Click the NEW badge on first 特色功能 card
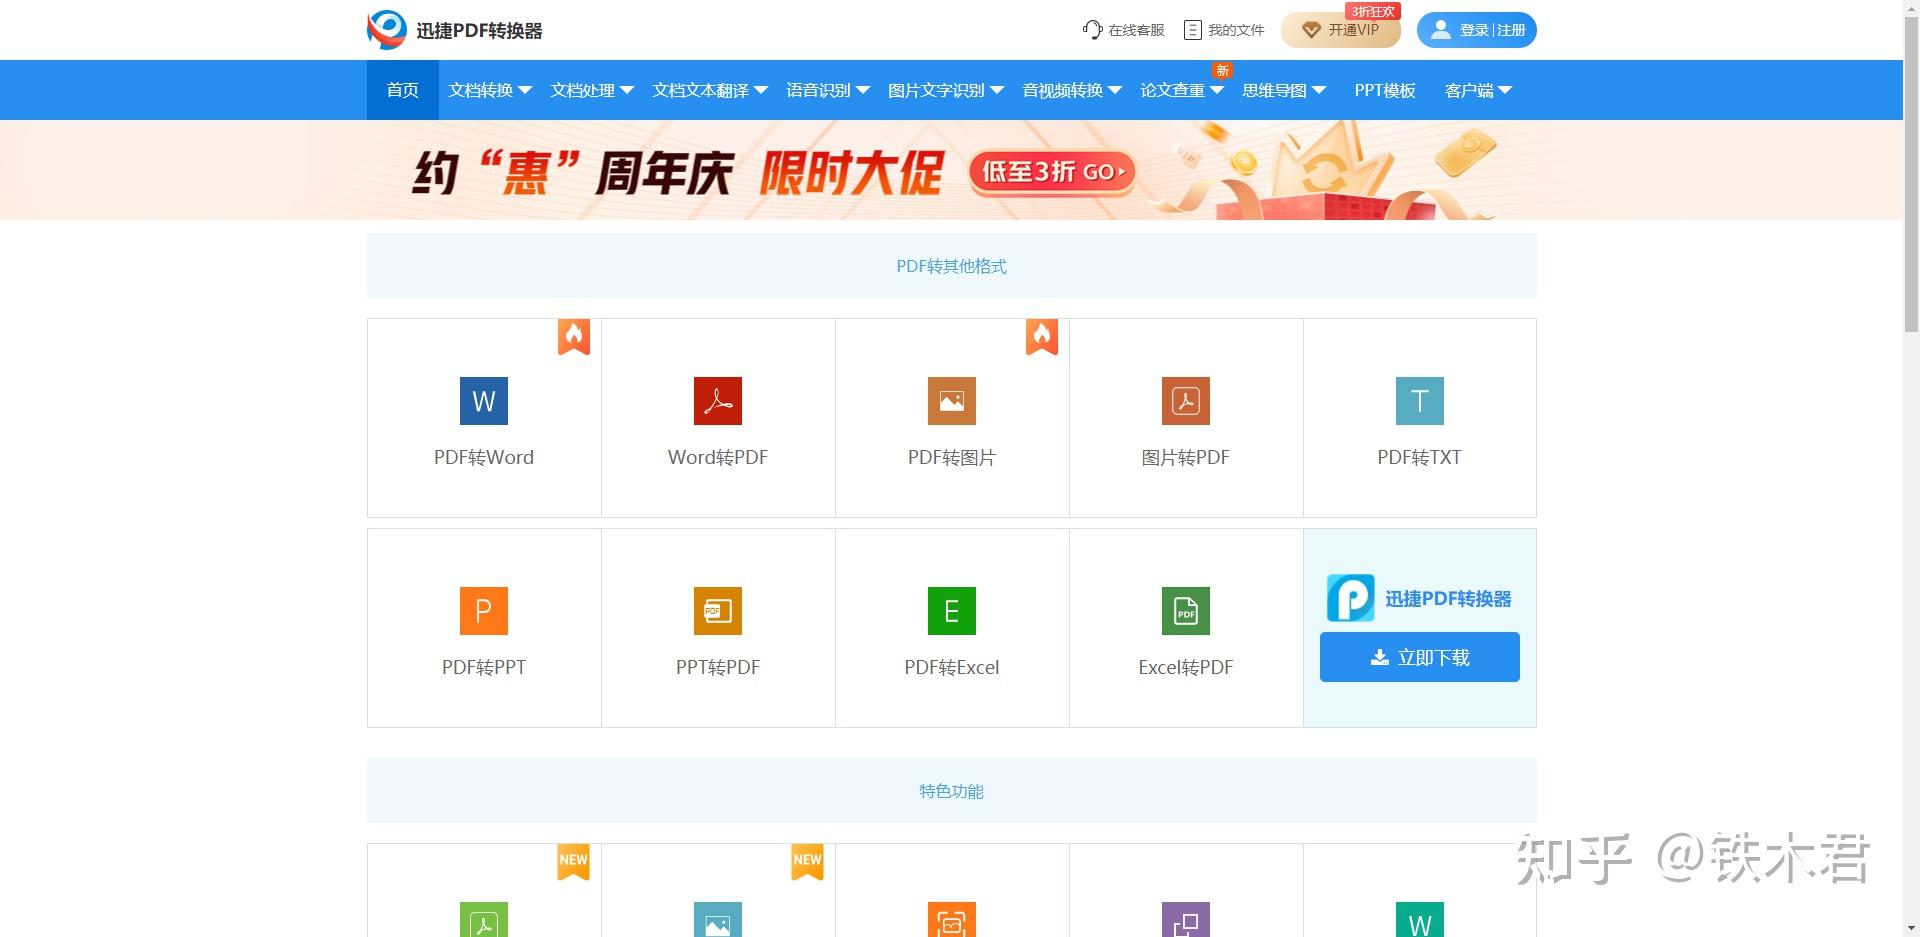Viewport: 1920px width, 937px height. [x=574, y=862]
